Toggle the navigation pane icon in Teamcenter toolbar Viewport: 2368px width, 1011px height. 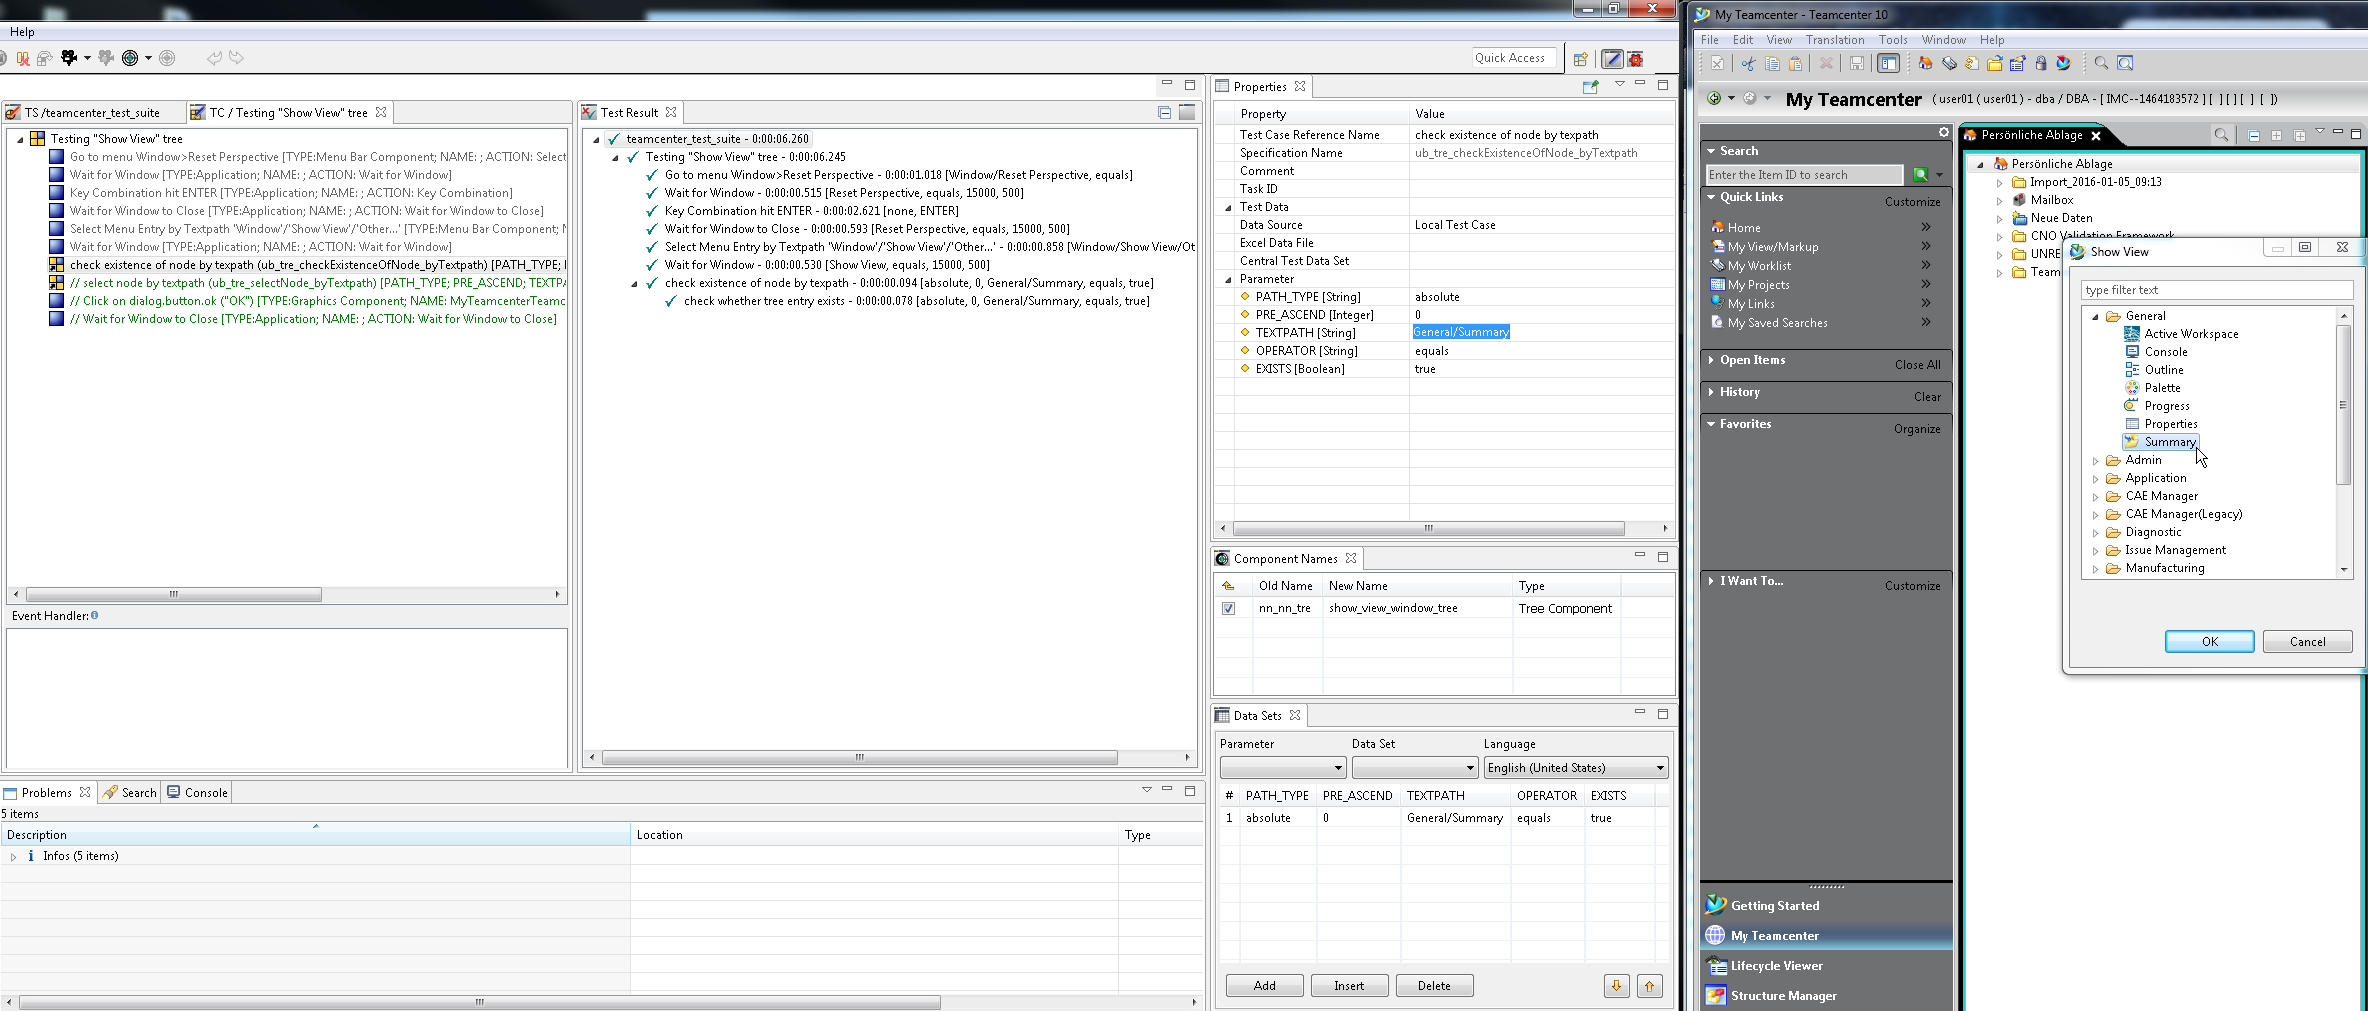tap(1888, 63)
